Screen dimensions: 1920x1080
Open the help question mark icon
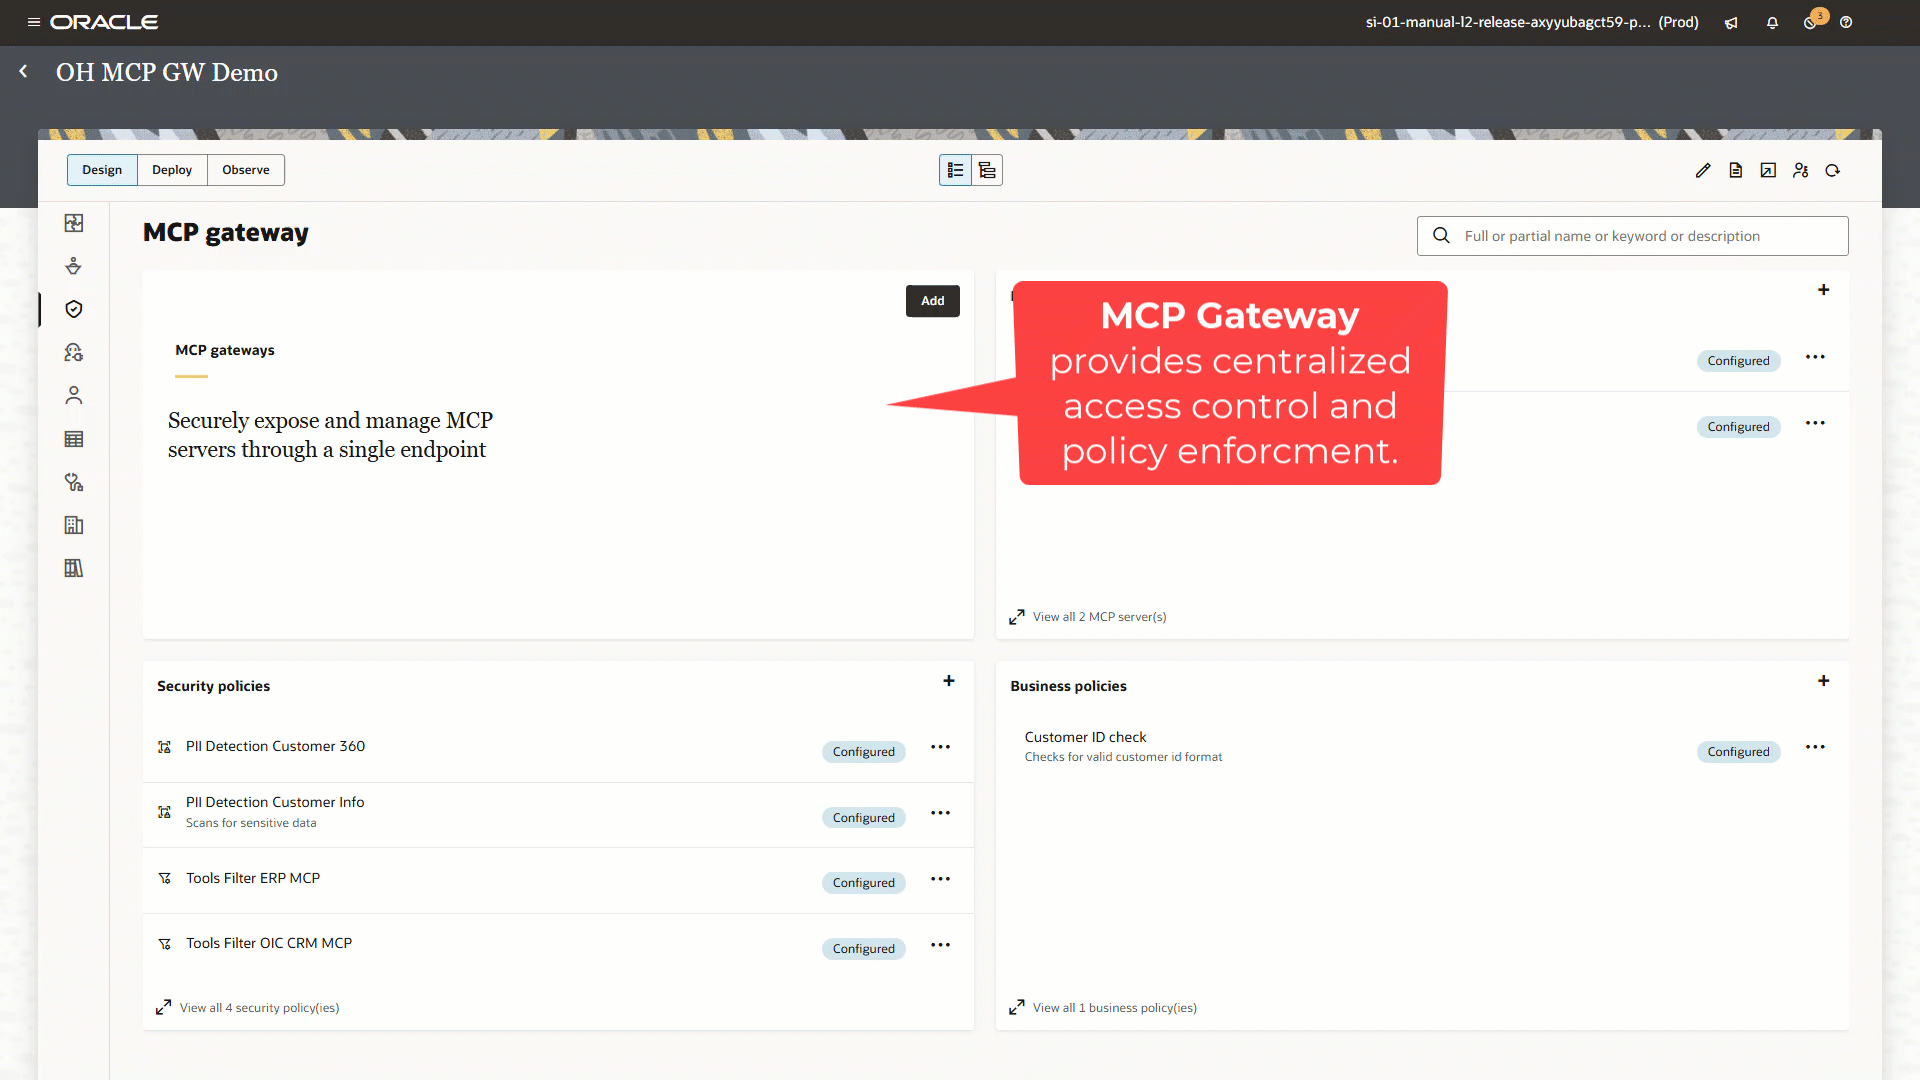click(1846, 23)
